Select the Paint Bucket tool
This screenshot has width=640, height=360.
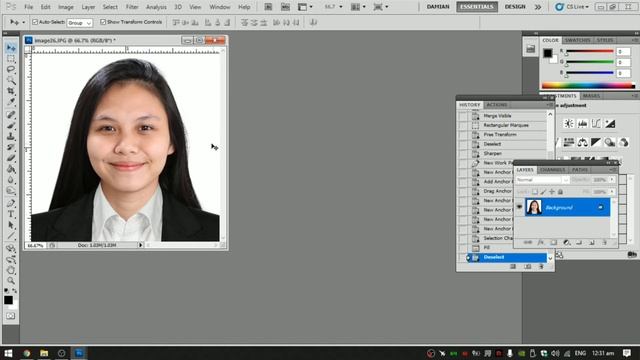pyautogui.click(x=11, y=169)
